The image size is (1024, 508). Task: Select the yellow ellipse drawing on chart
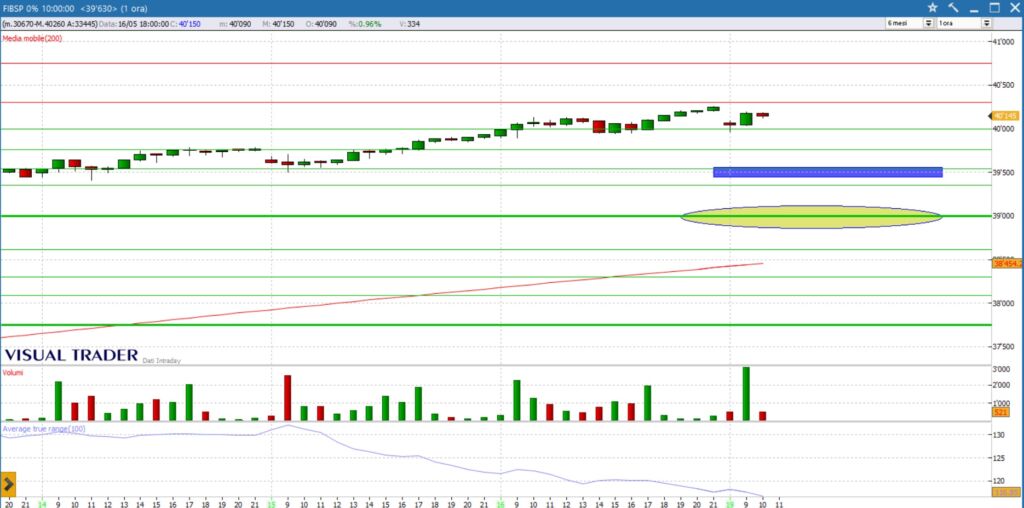(x=811, y=217)
